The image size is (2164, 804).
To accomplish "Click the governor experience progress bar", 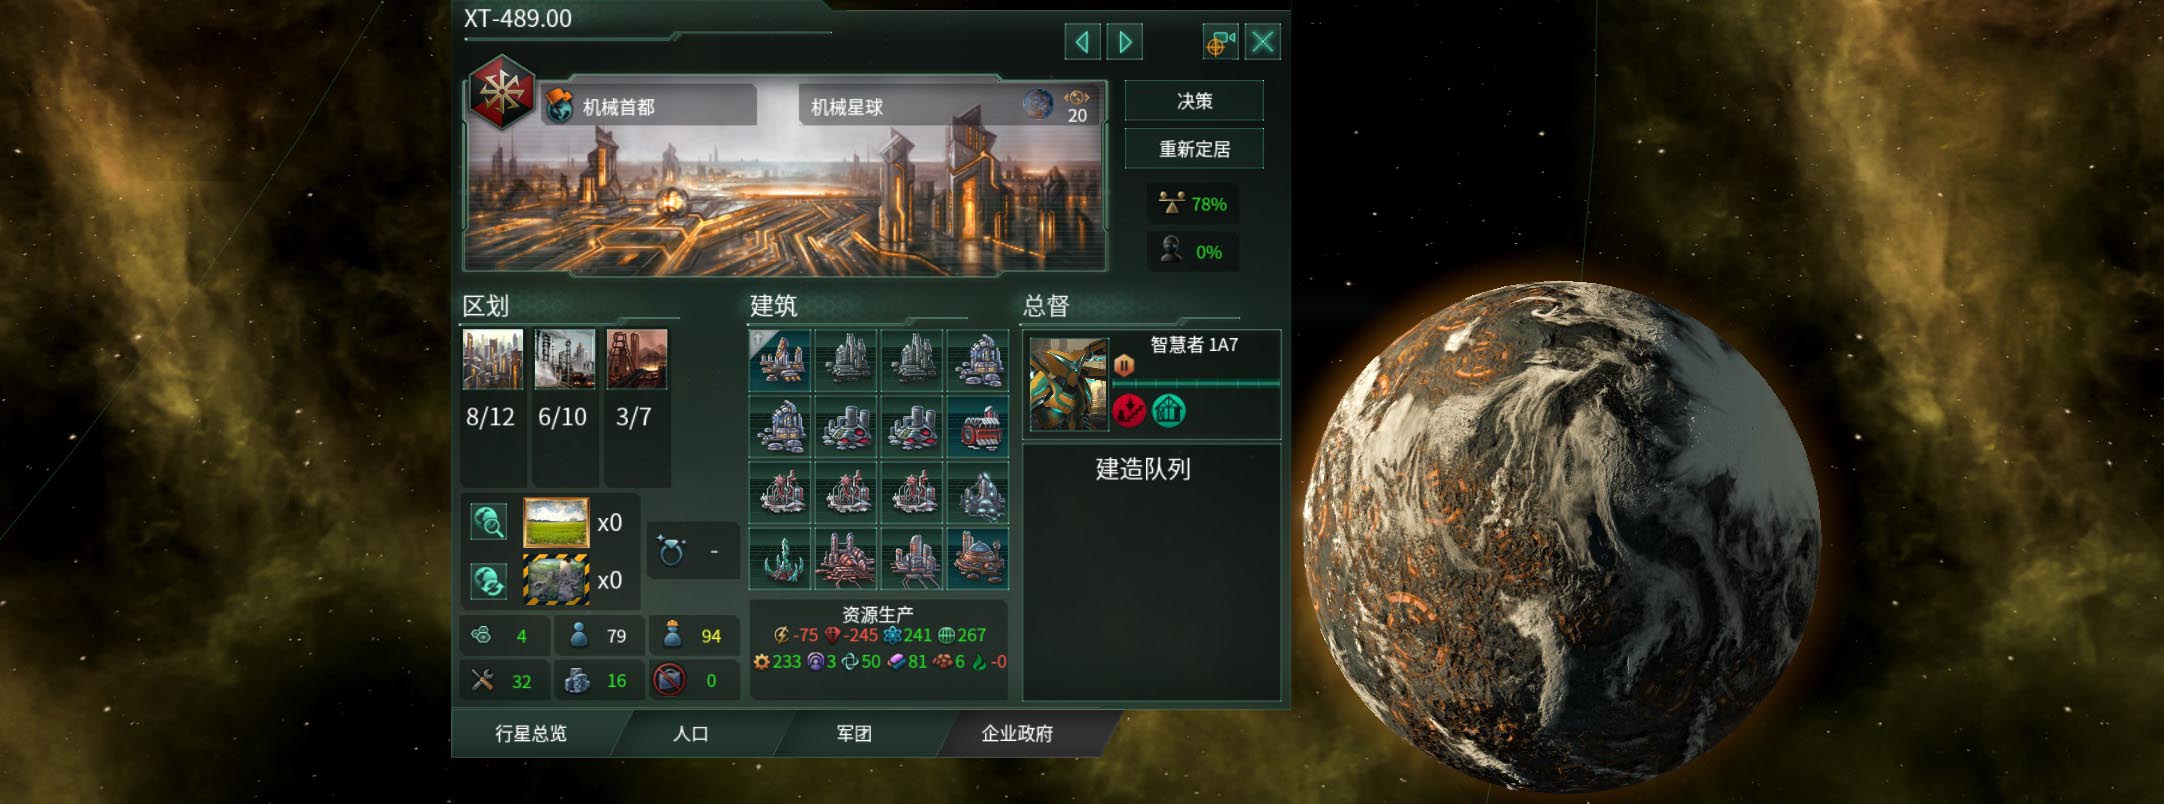I will (1196, 383).
